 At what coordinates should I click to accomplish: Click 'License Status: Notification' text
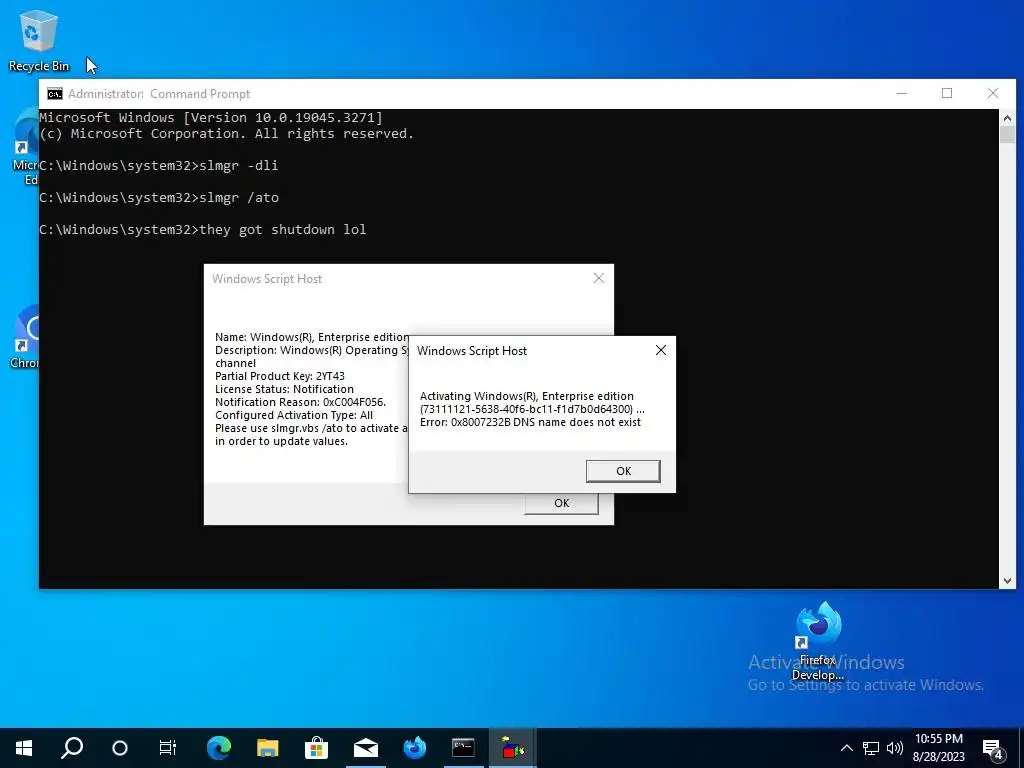click(284, 389)
